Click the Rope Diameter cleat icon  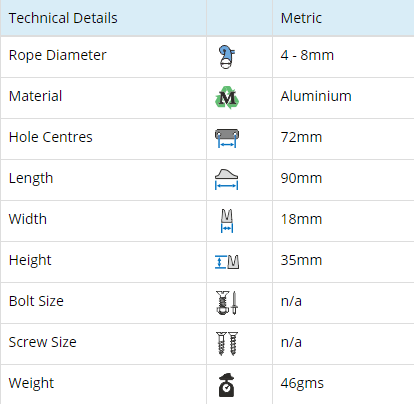pyautogui.click(x=227, y=57)
